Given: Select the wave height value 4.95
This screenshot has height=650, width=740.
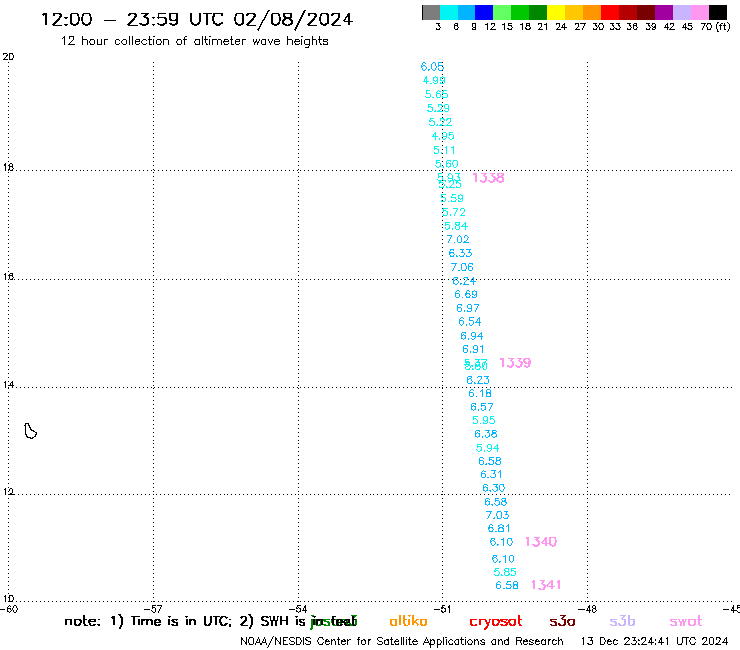Looking at the screenshot, I should tap(443, 136).
